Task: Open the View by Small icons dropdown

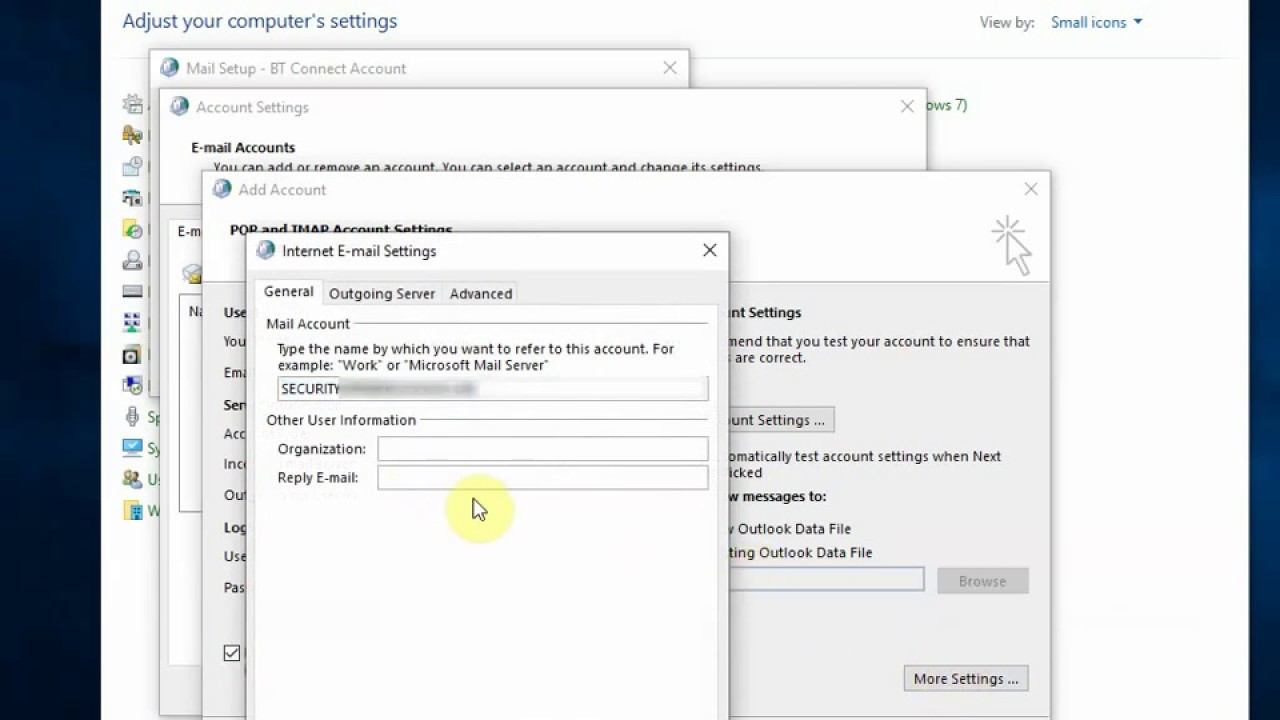Action: [1096, 22]
